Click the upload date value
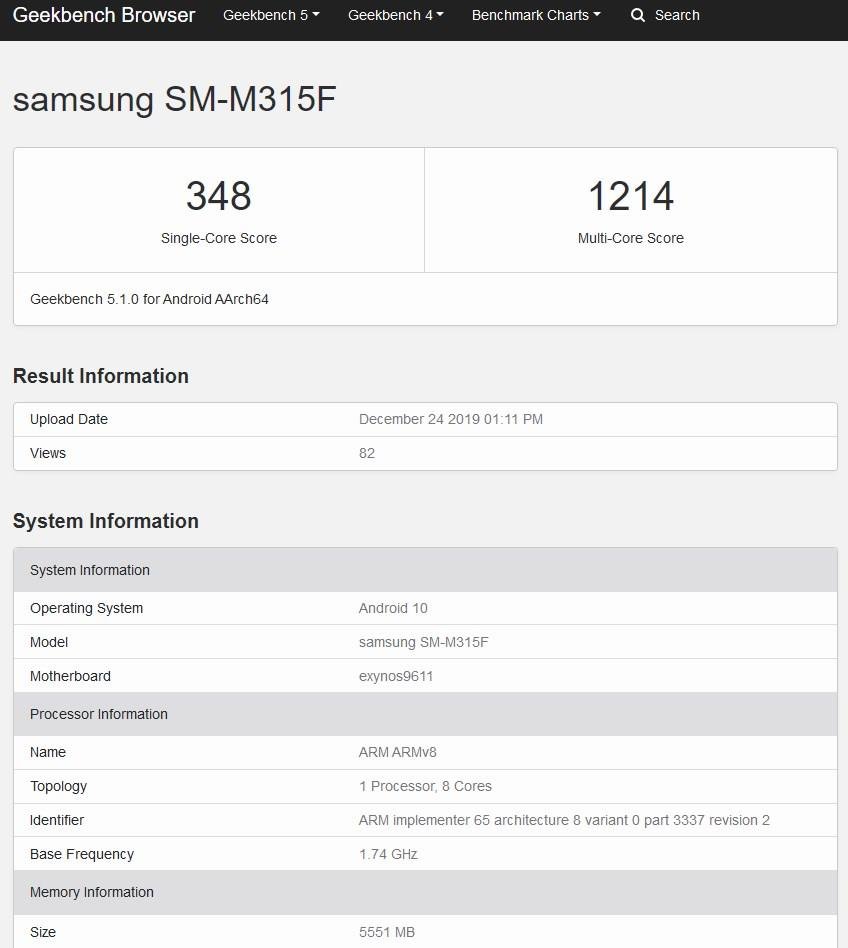Image resolution: width=848 pixels, height=948 pixels. [x=450, y=419]
